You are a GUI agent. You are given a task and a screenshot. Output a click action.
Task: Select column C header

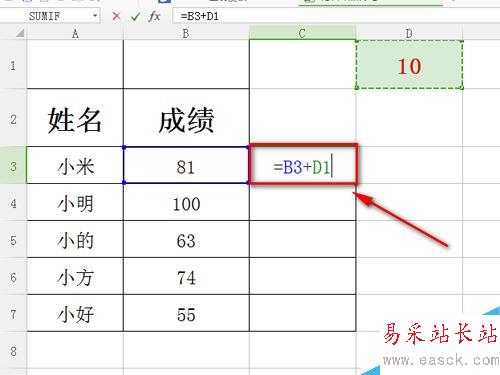302,33
